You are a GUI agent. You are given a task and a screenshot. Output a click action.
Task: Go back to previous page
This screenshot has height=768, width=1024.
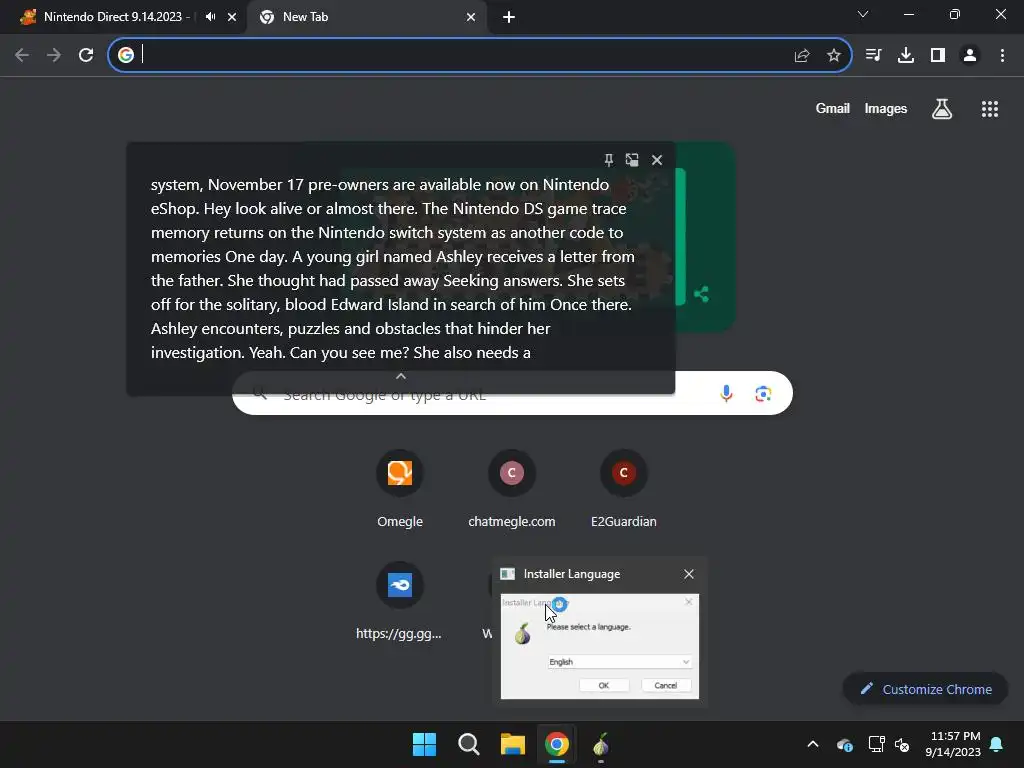(x=22, y=55)
